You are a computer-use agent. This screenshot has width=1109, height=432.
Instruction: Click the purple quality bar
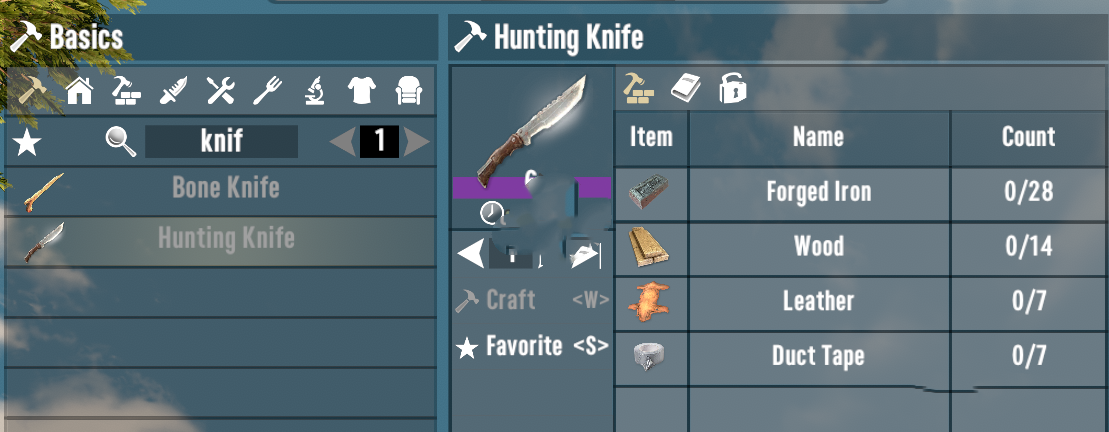(x=531, y=187)
